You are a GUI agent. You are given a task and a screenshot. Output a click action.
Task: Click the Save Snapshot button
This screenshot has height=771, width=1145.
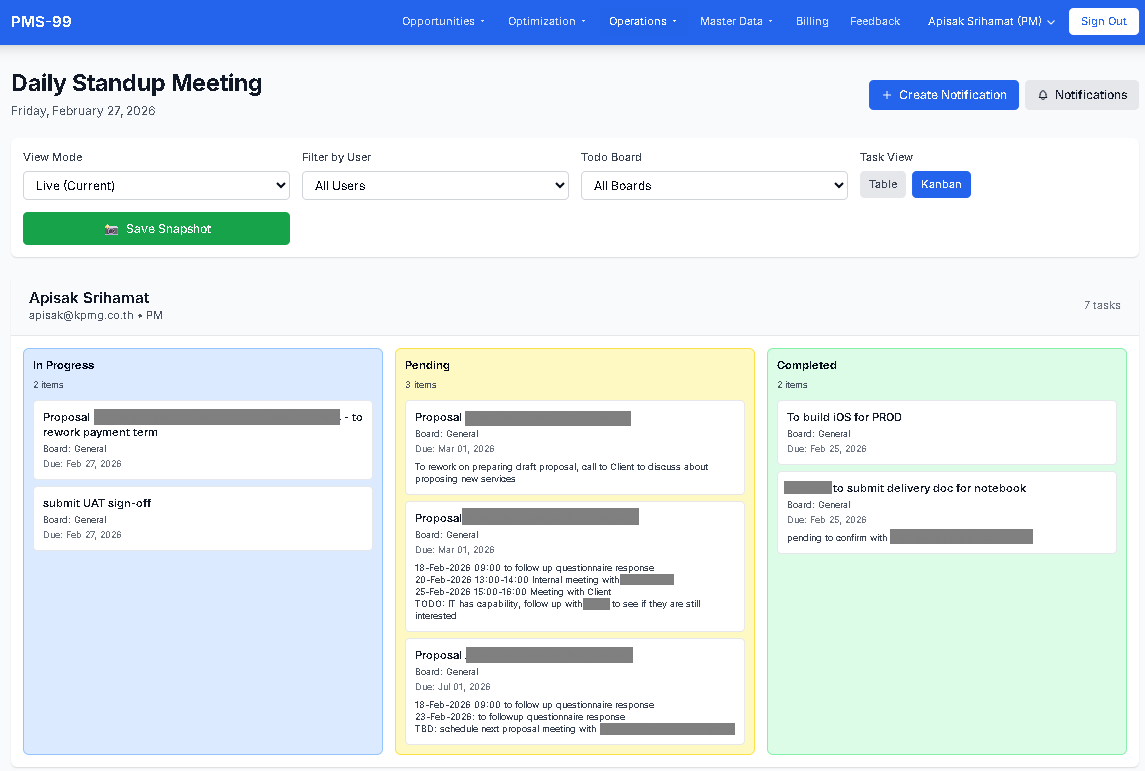click(x=156, y=228)
